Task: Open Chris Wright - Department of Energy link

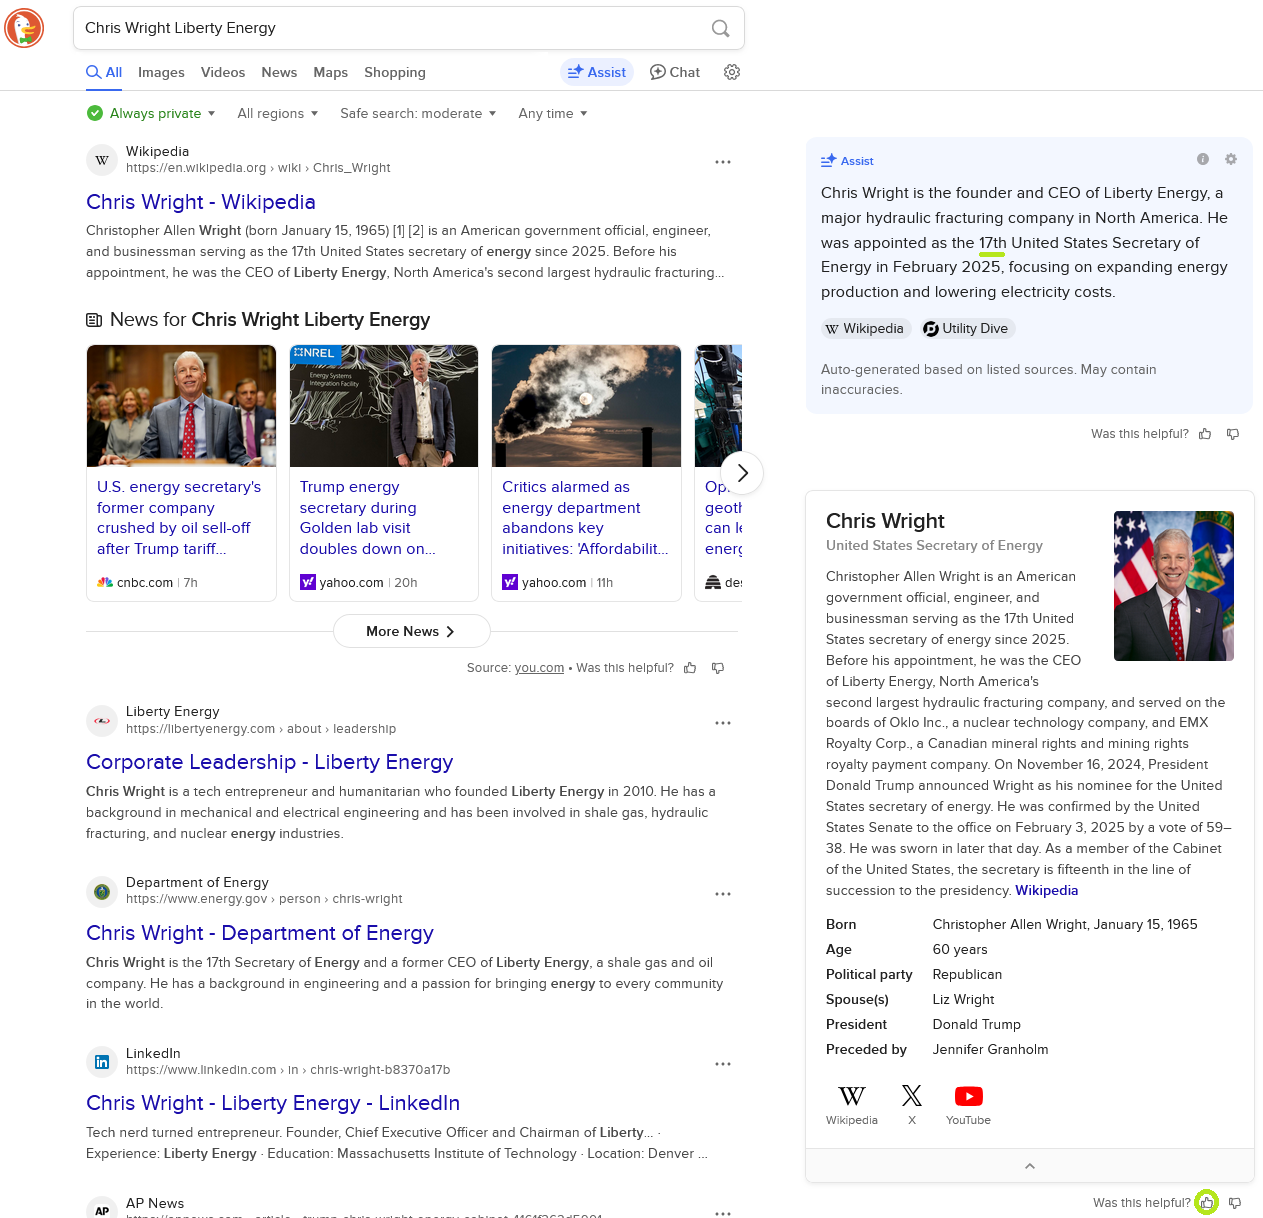Action: tap(260, 933)
